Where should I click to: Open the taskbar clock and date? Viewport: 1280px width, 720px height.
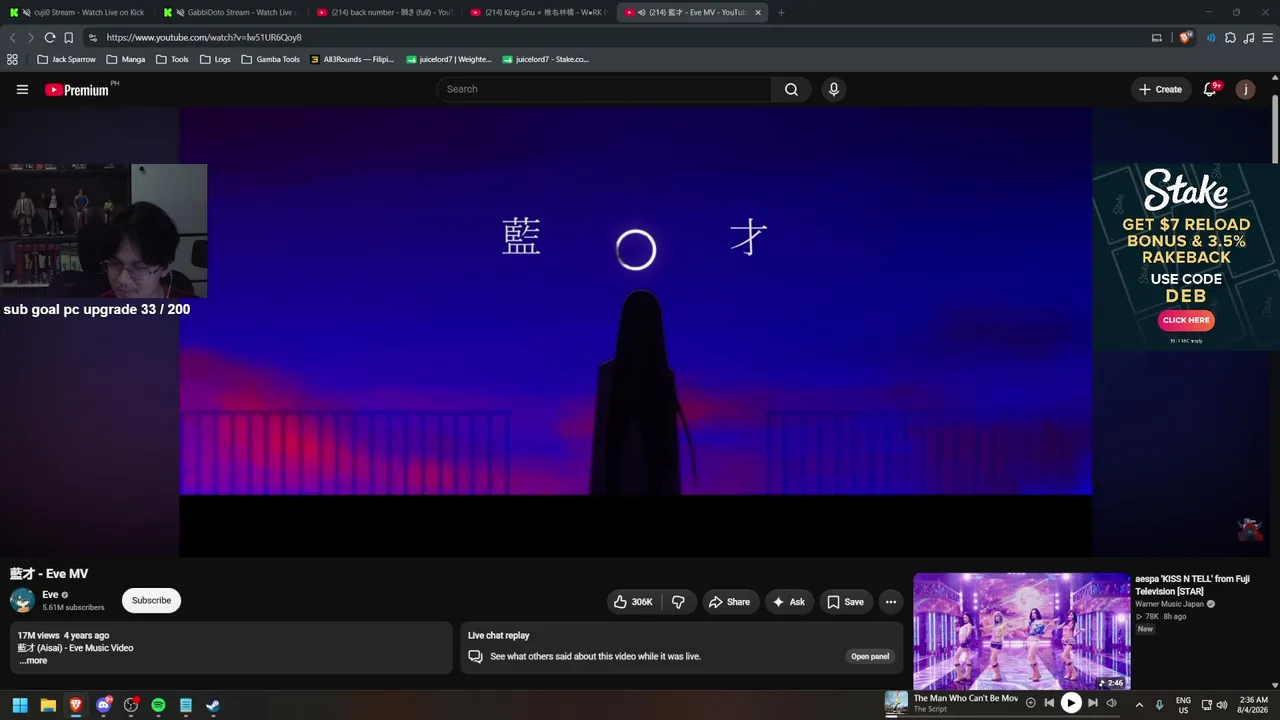[1253, 705]
